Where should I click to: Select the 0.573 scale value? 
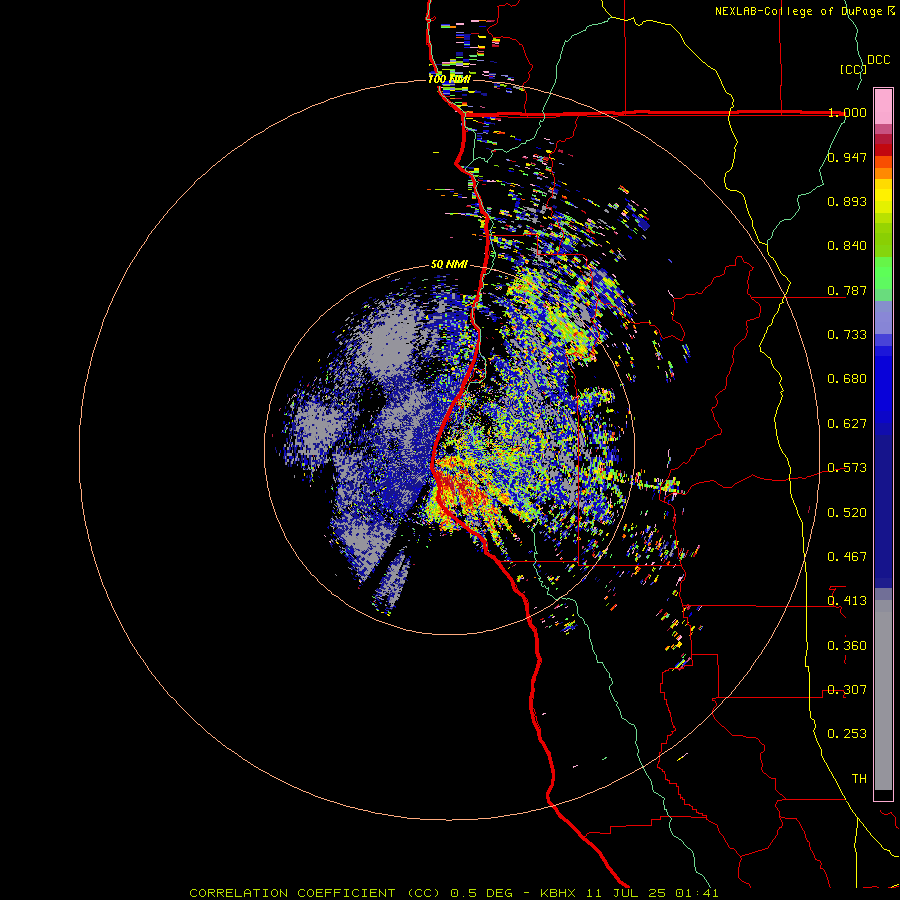coord(847,468)
